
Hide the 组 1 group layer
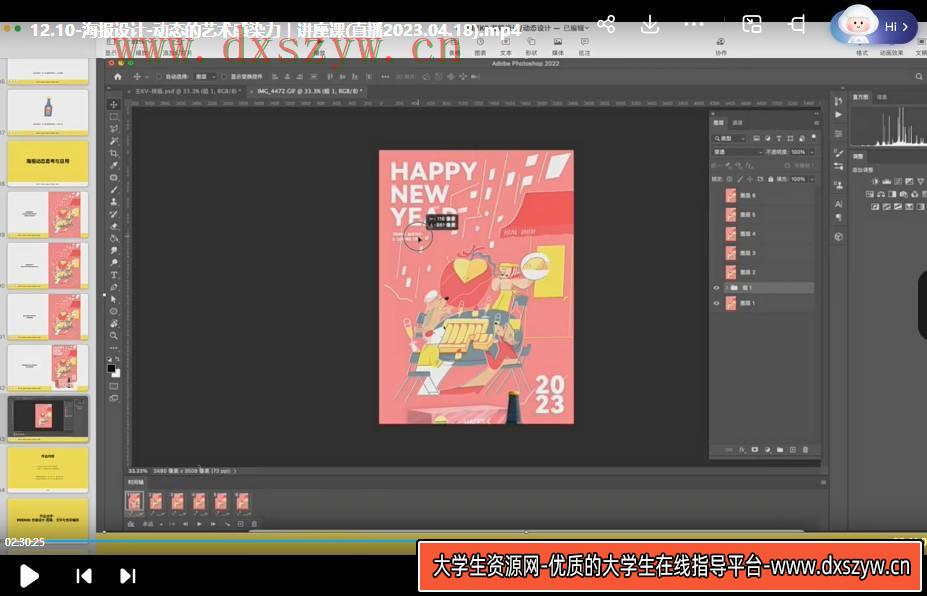[716, 288]
